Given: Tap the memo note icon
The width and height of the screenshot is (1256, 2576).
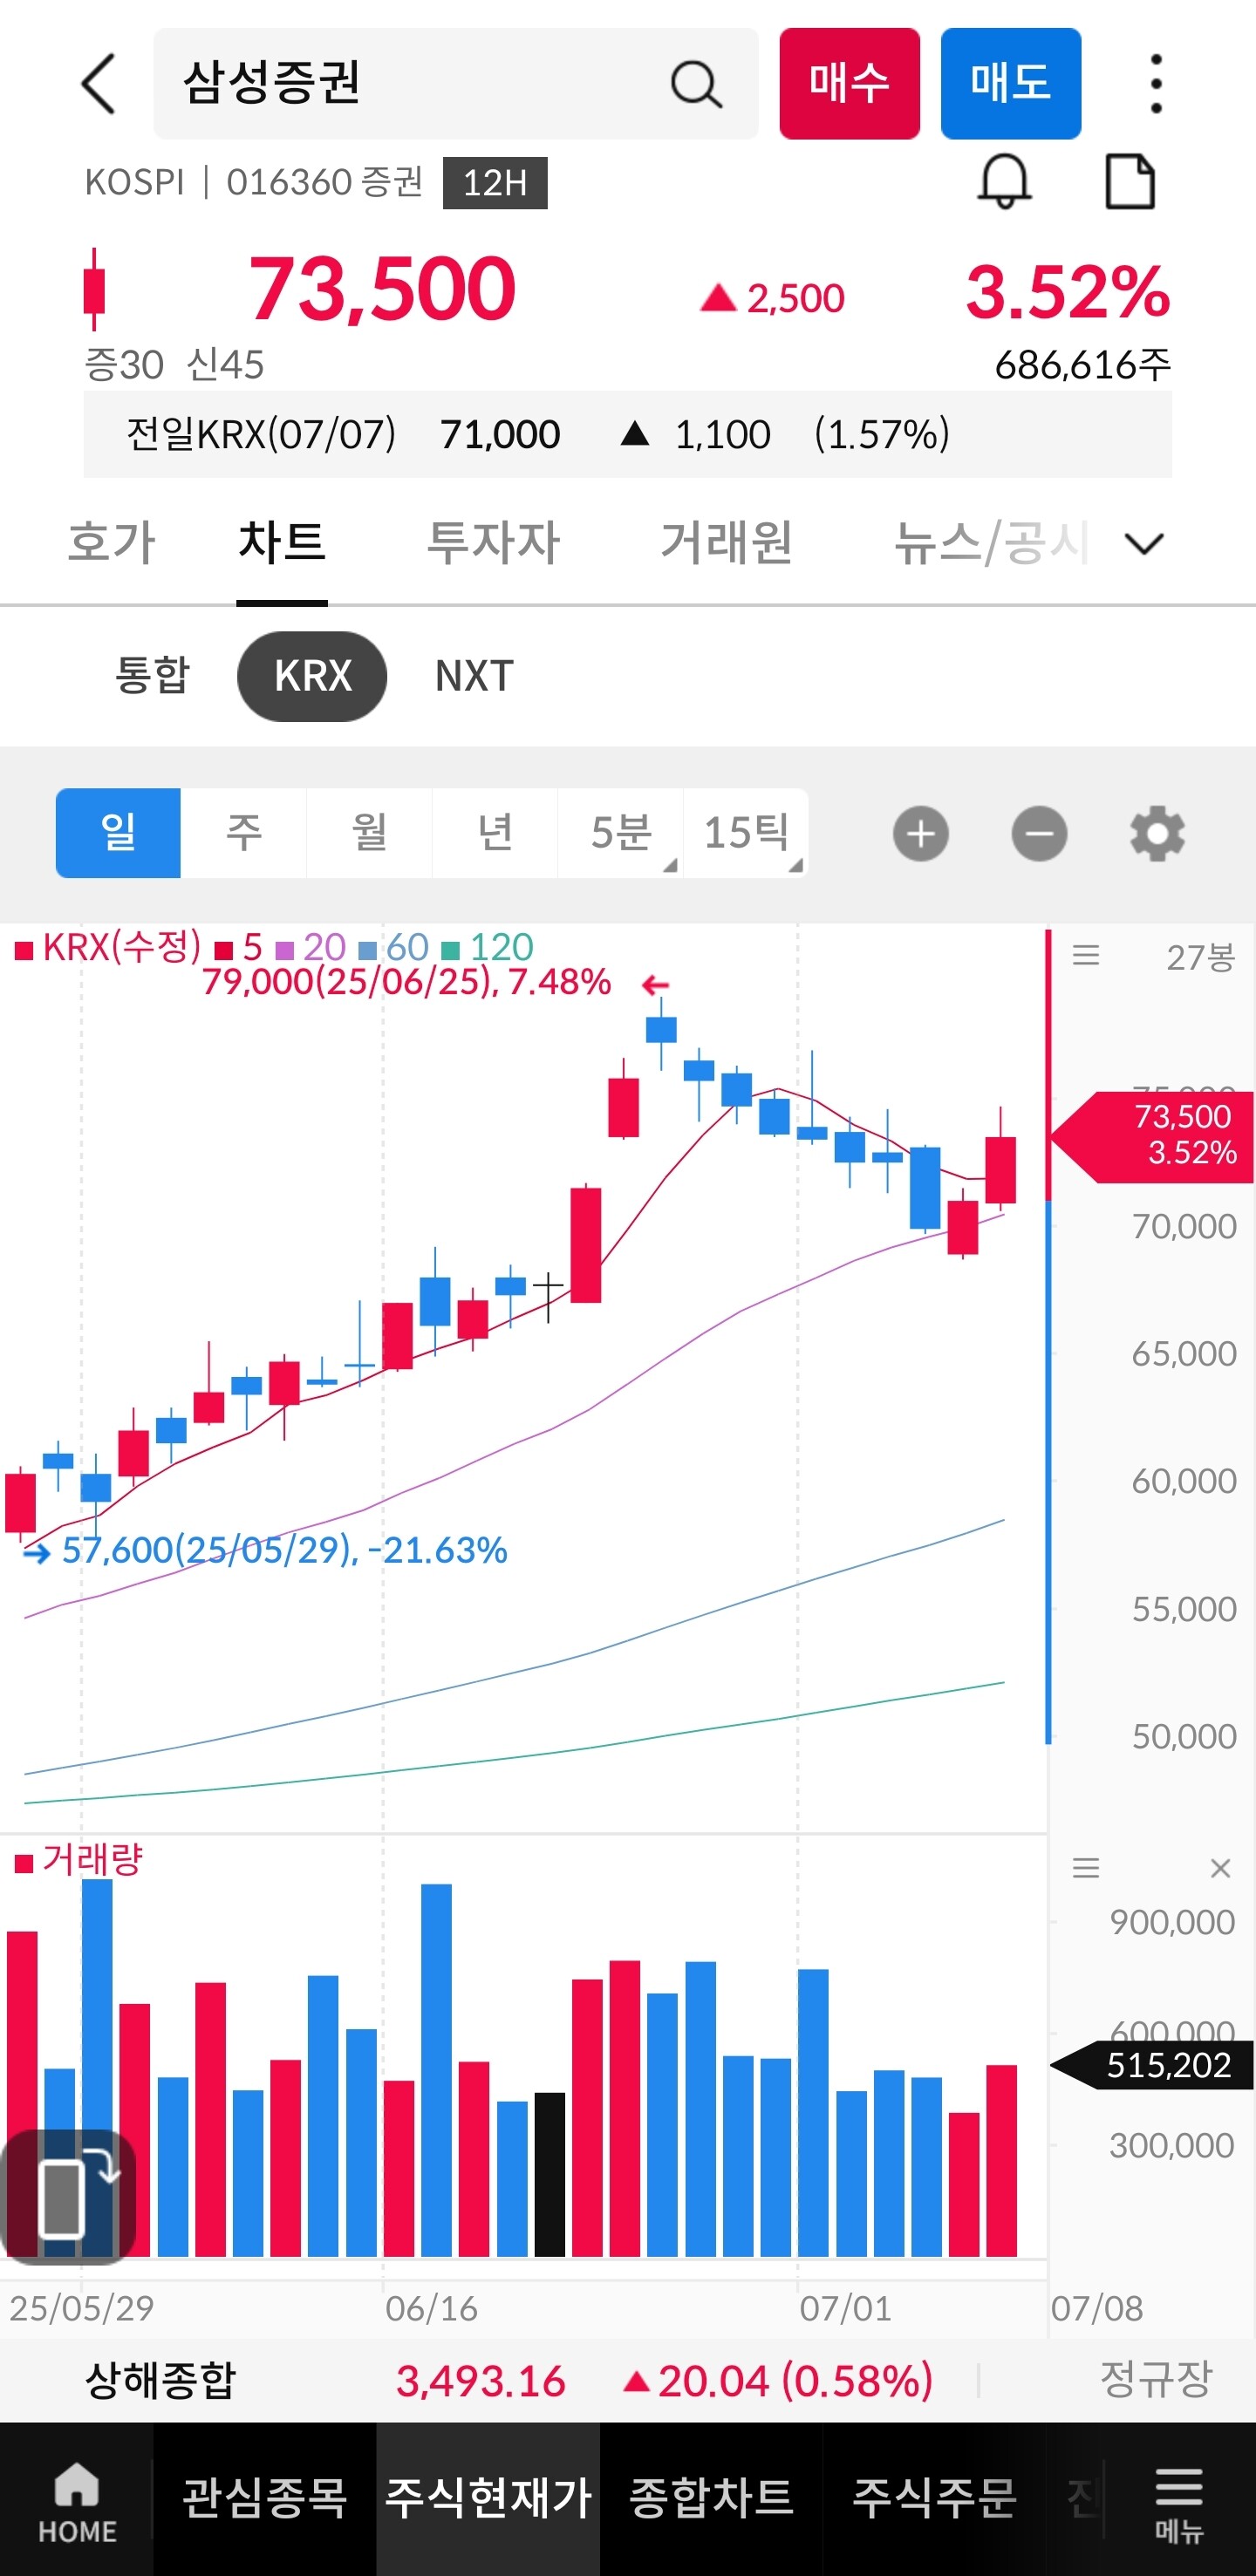Looking at the screenshot, I should click(x=1130, y=182).
